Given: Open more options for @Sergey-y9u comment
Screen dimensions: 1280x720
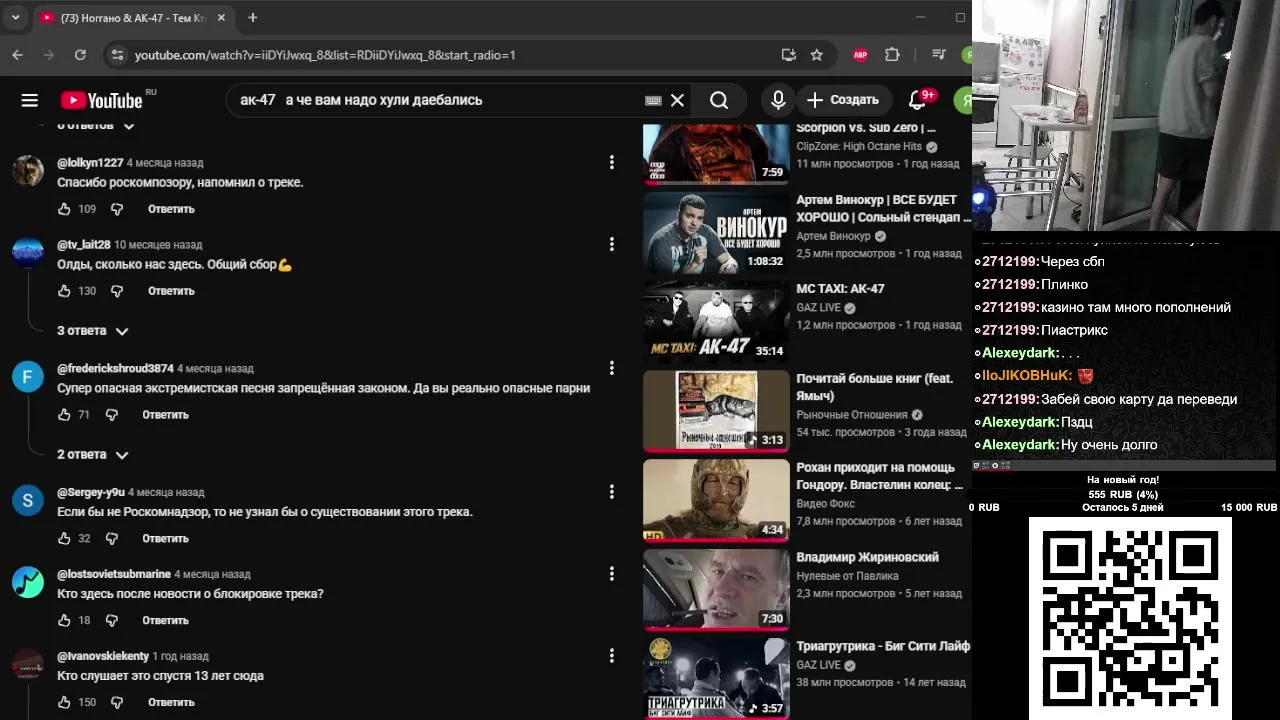Looking at the screenshot, I should coord(612,492).
